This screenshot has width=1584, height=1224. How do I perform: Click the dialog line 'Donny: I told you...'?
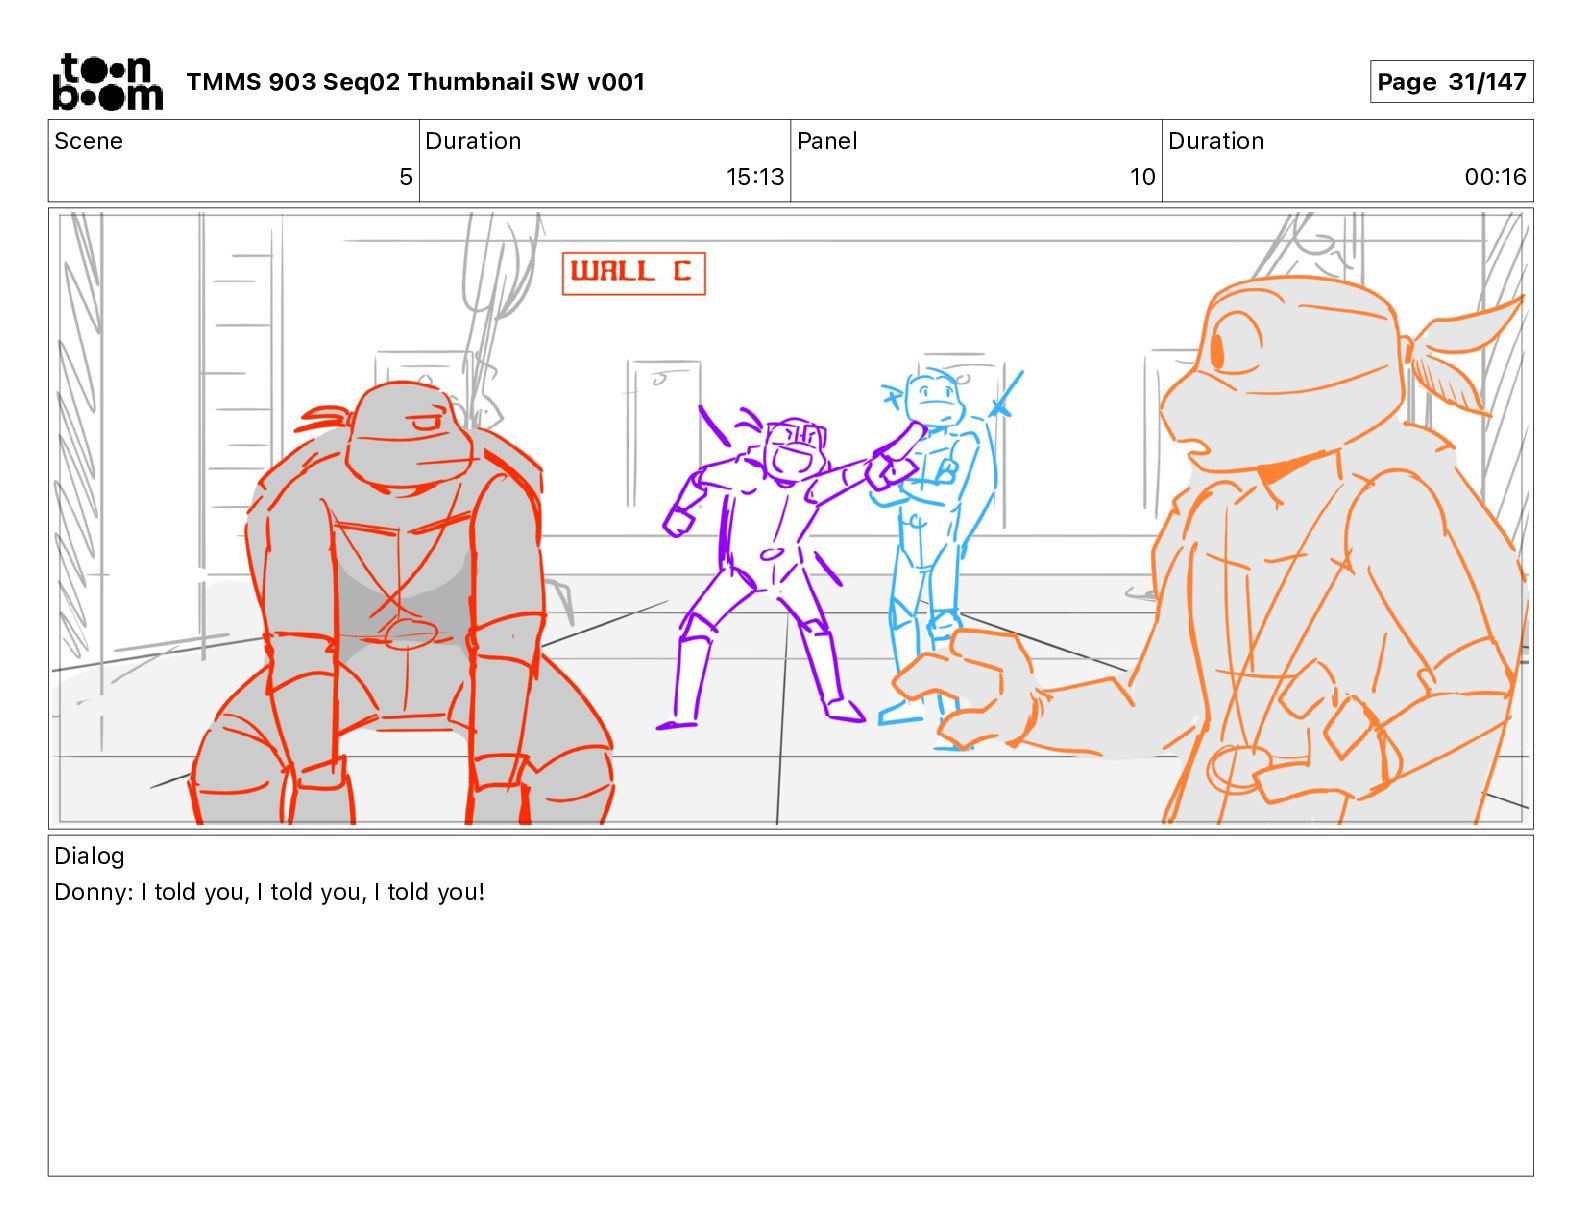tap(270, 892)
